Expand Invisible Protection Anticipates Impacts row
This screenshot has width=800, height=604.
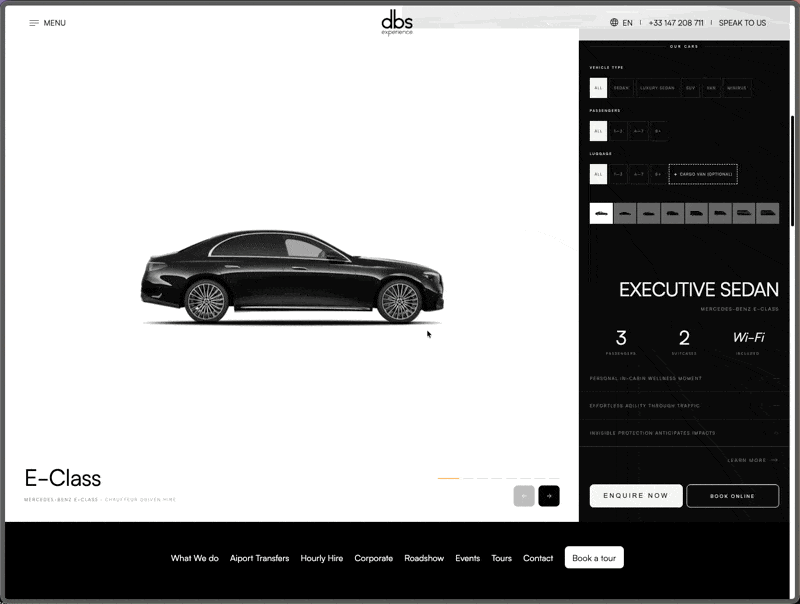click(x=684, y=433)
